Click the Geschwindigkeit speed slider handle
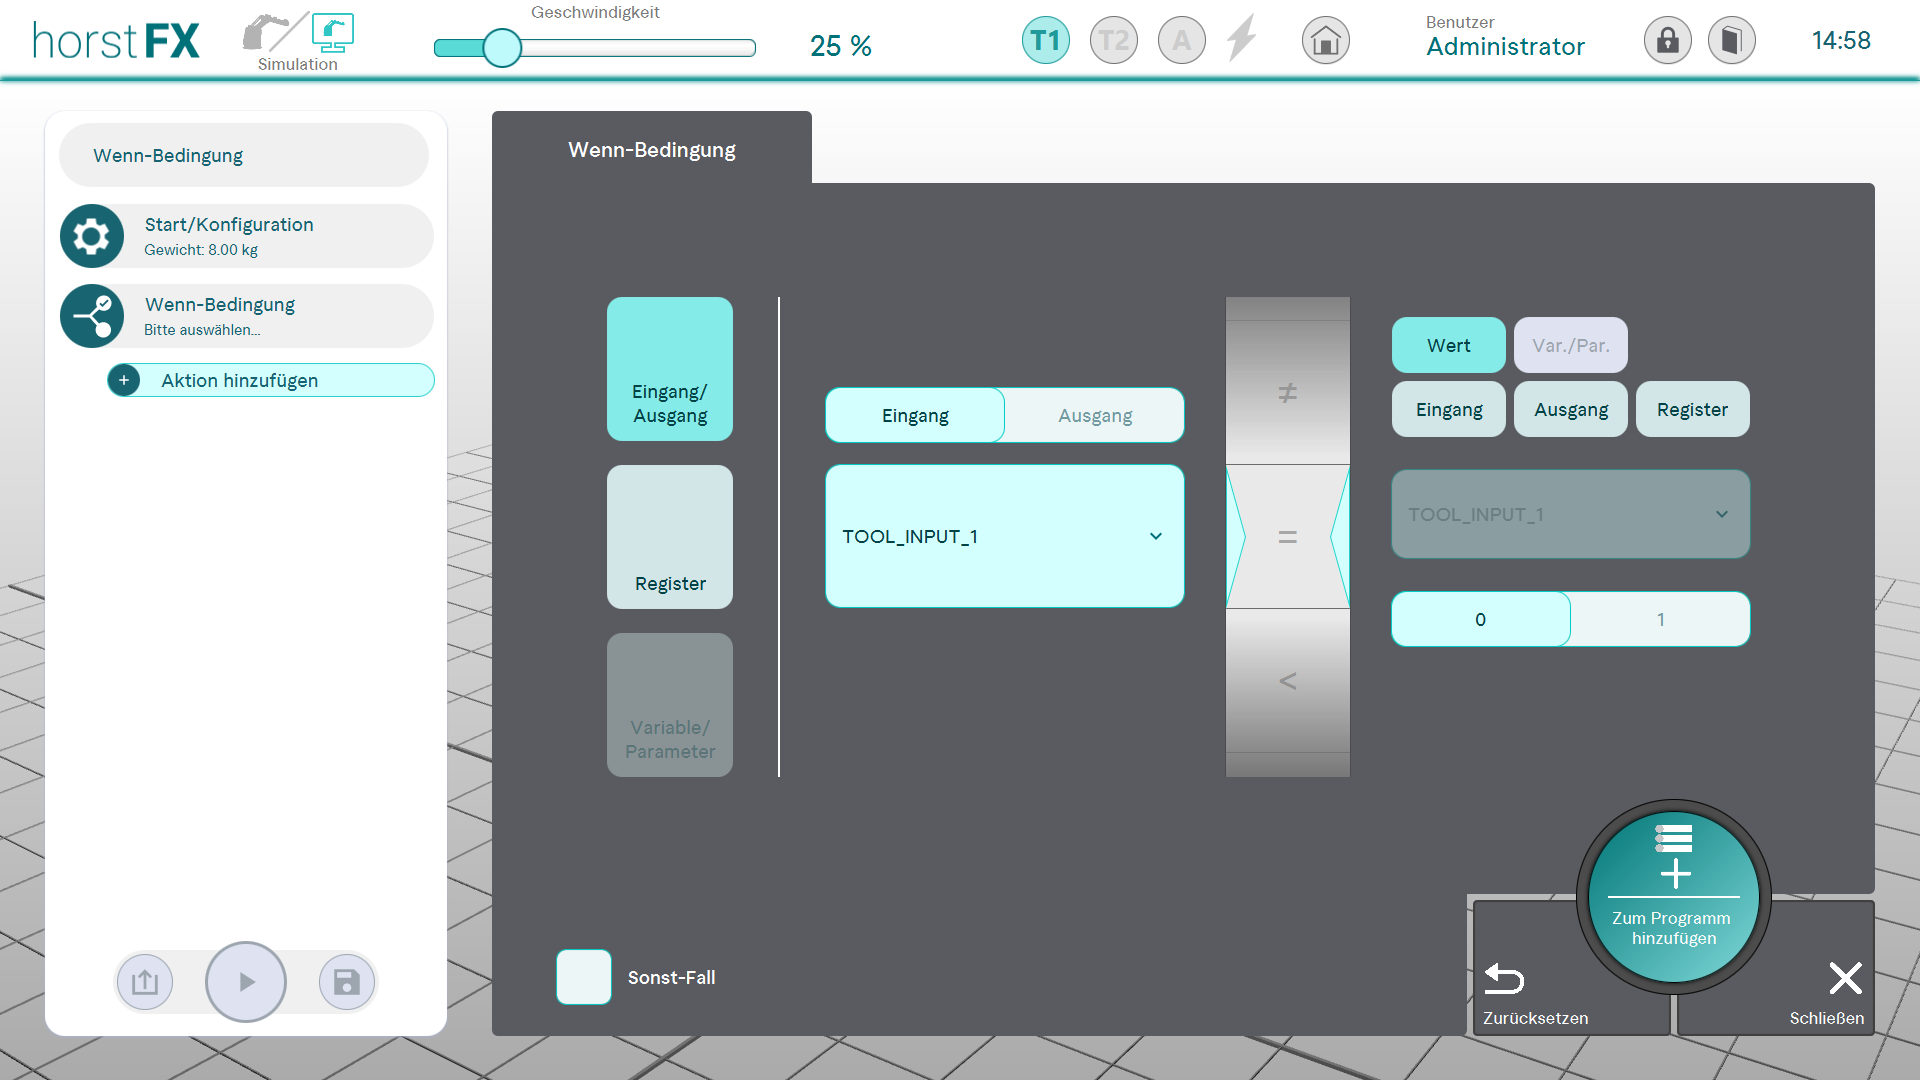 click(502, 47)
